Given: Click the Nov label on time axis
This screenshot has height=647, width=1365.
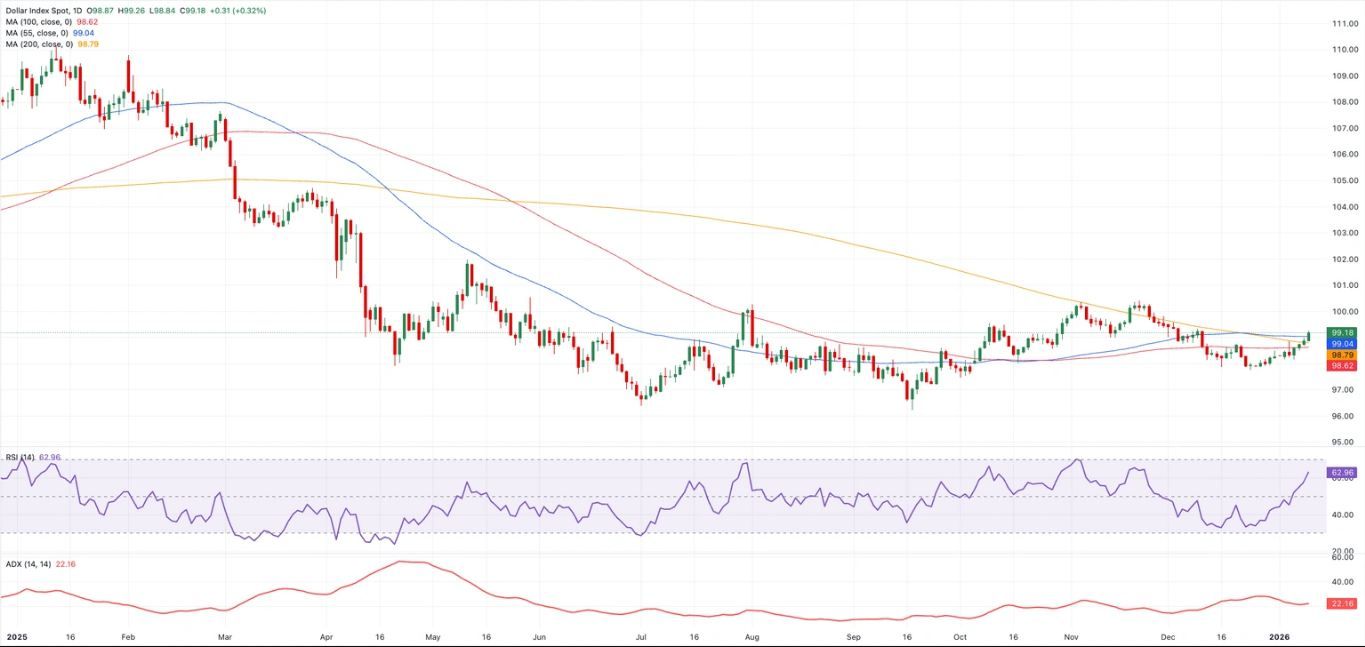Looking at the screenshot, I should pyautogui.click(x=1071, y=636).
